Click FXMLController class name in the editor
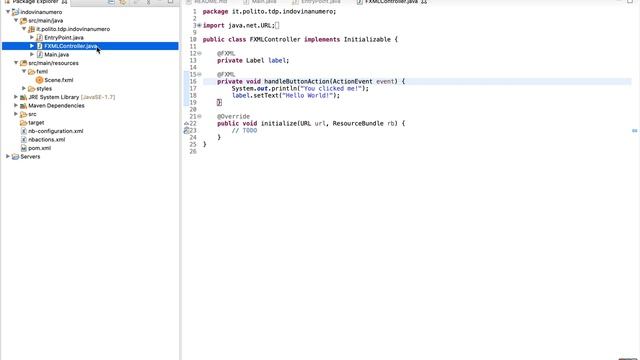Viewport: 640px width, 360px height. pyautogui.click(x=275, y=40)
